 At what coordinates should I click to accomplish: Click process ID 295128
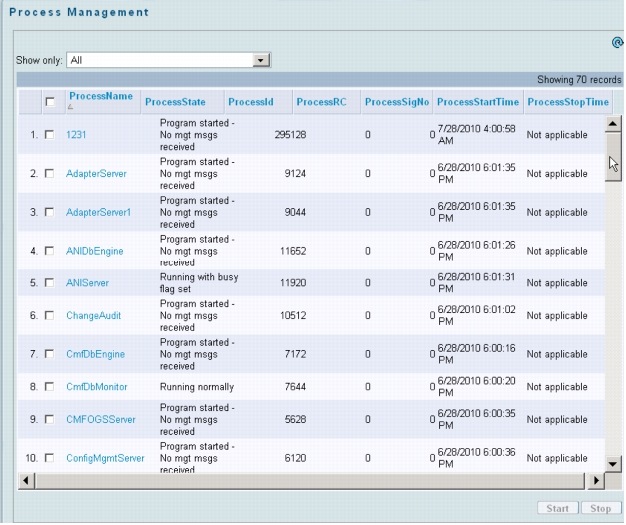point(290,135)
